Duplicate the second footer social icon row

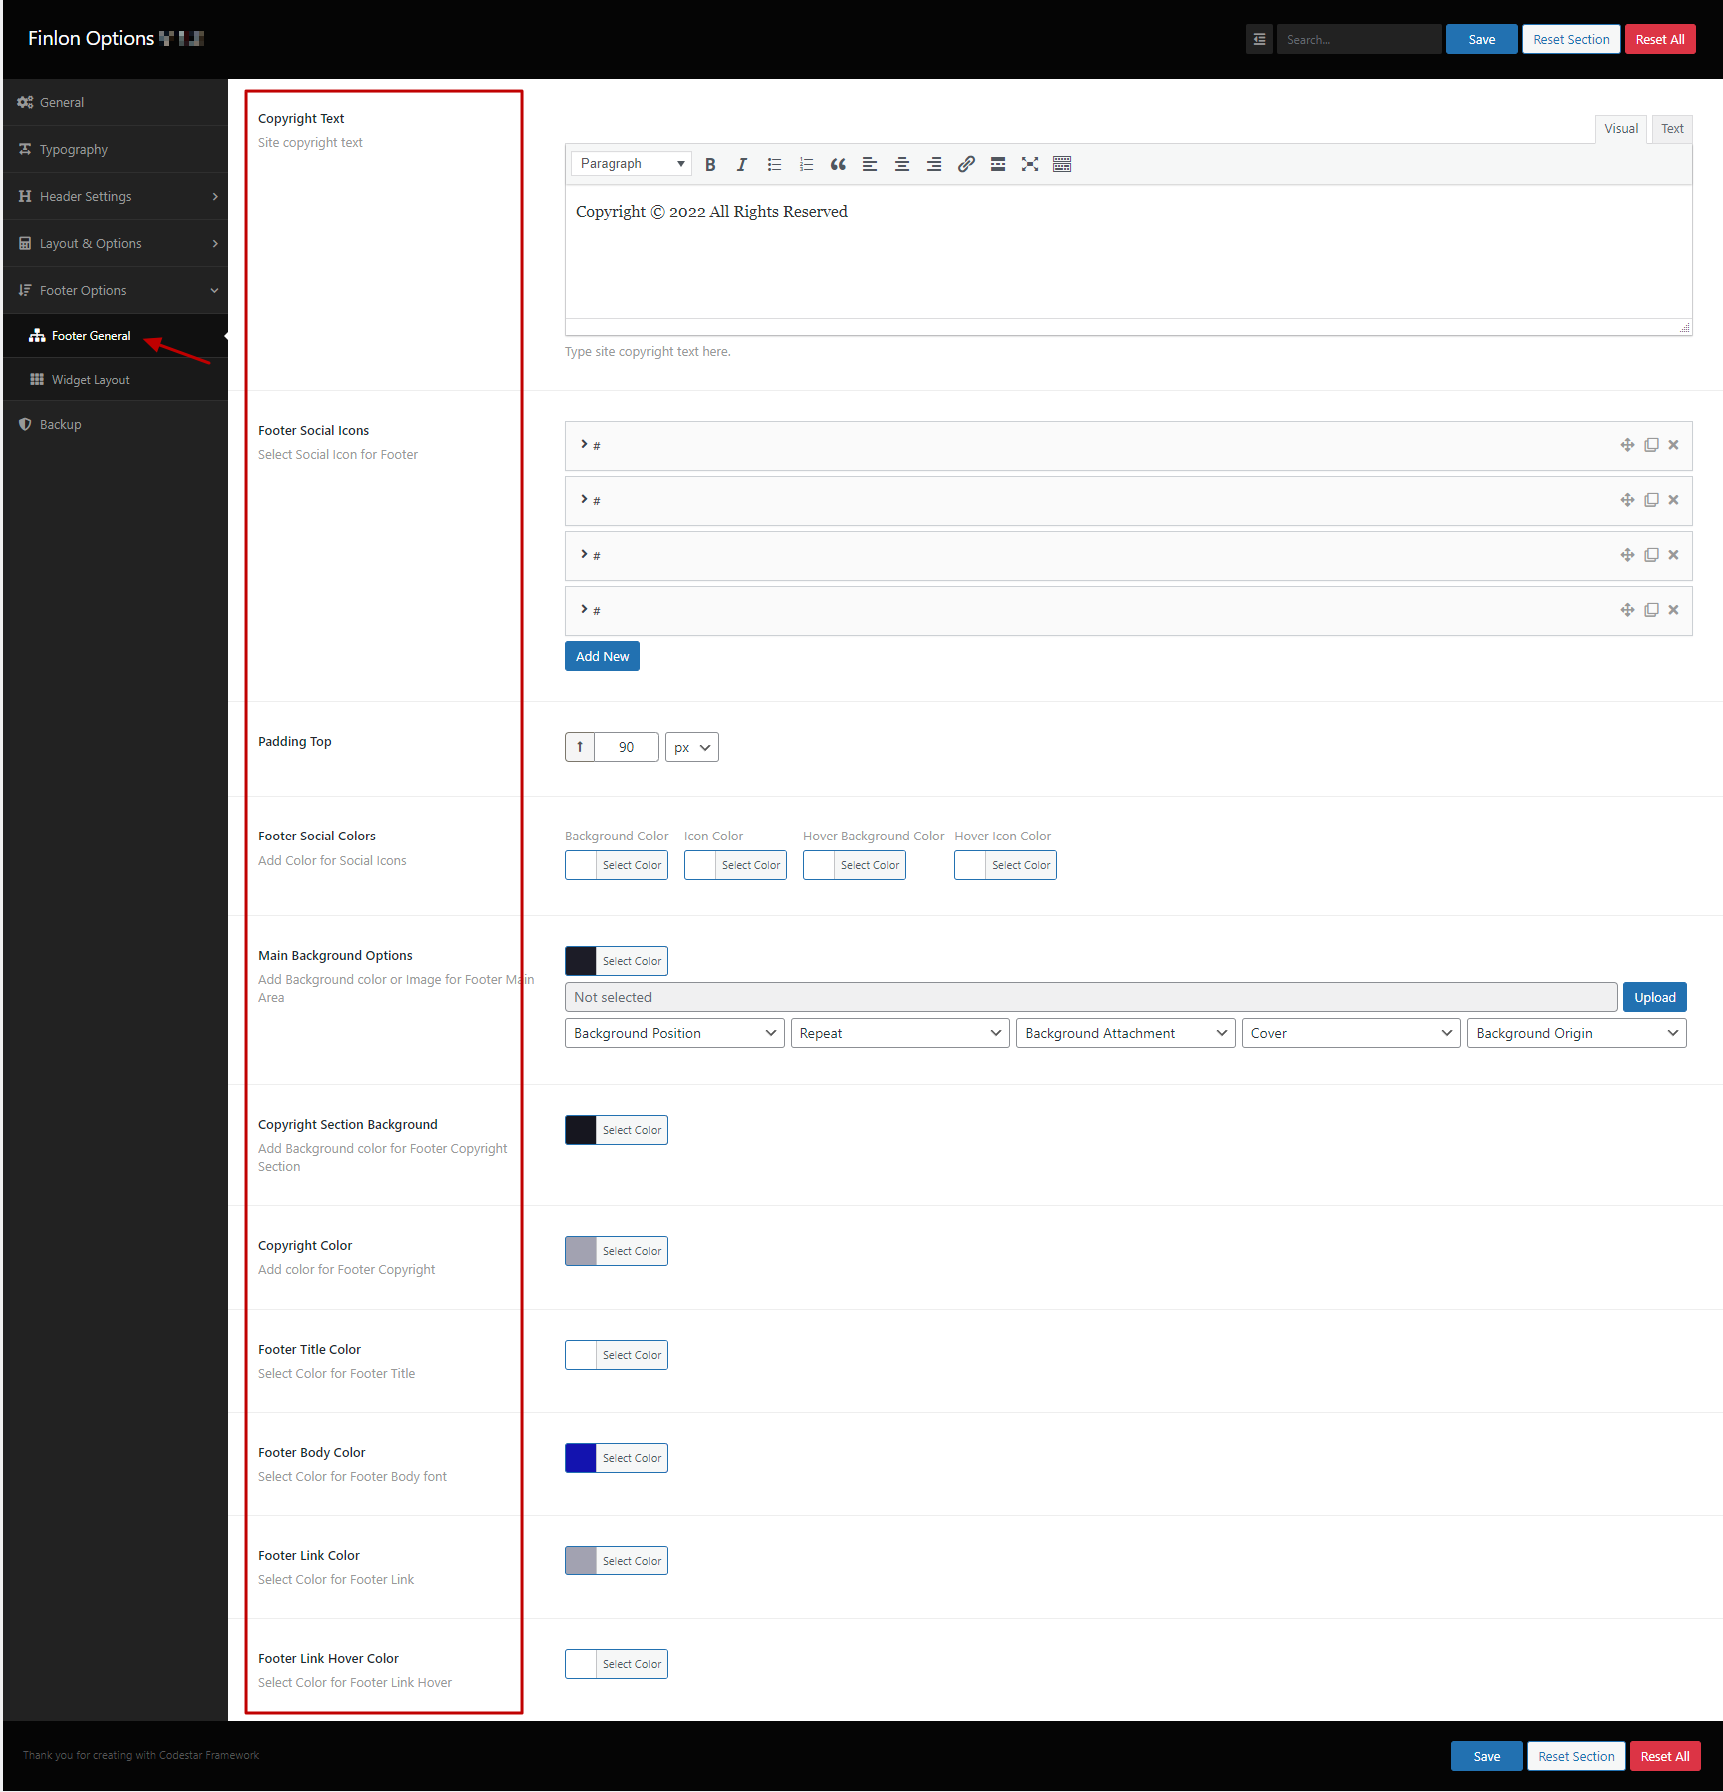click(x=1651, y=500)
